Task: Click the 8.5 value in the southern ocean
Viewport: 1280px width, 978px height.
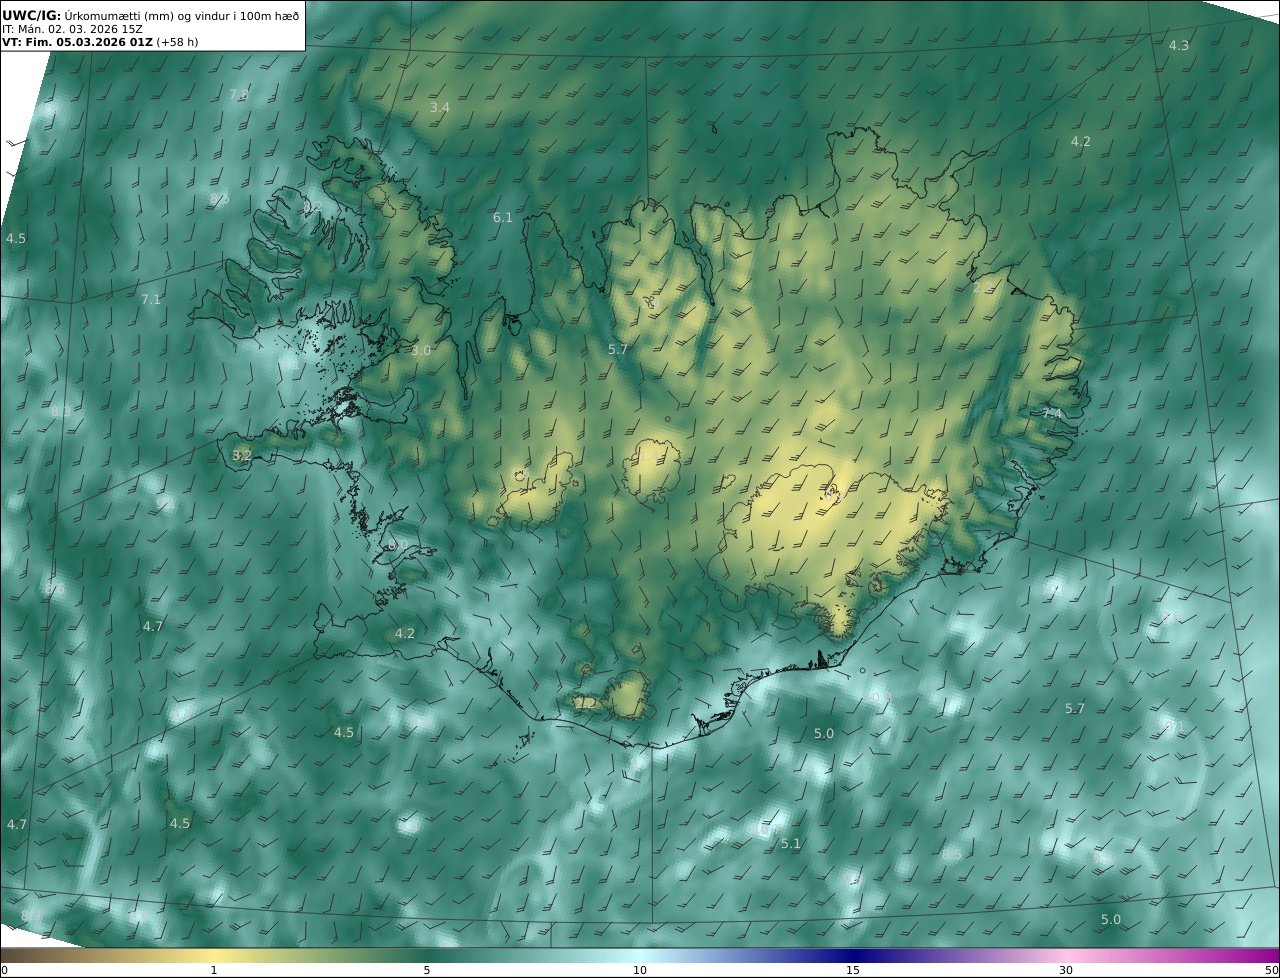Action: point(952,855)
